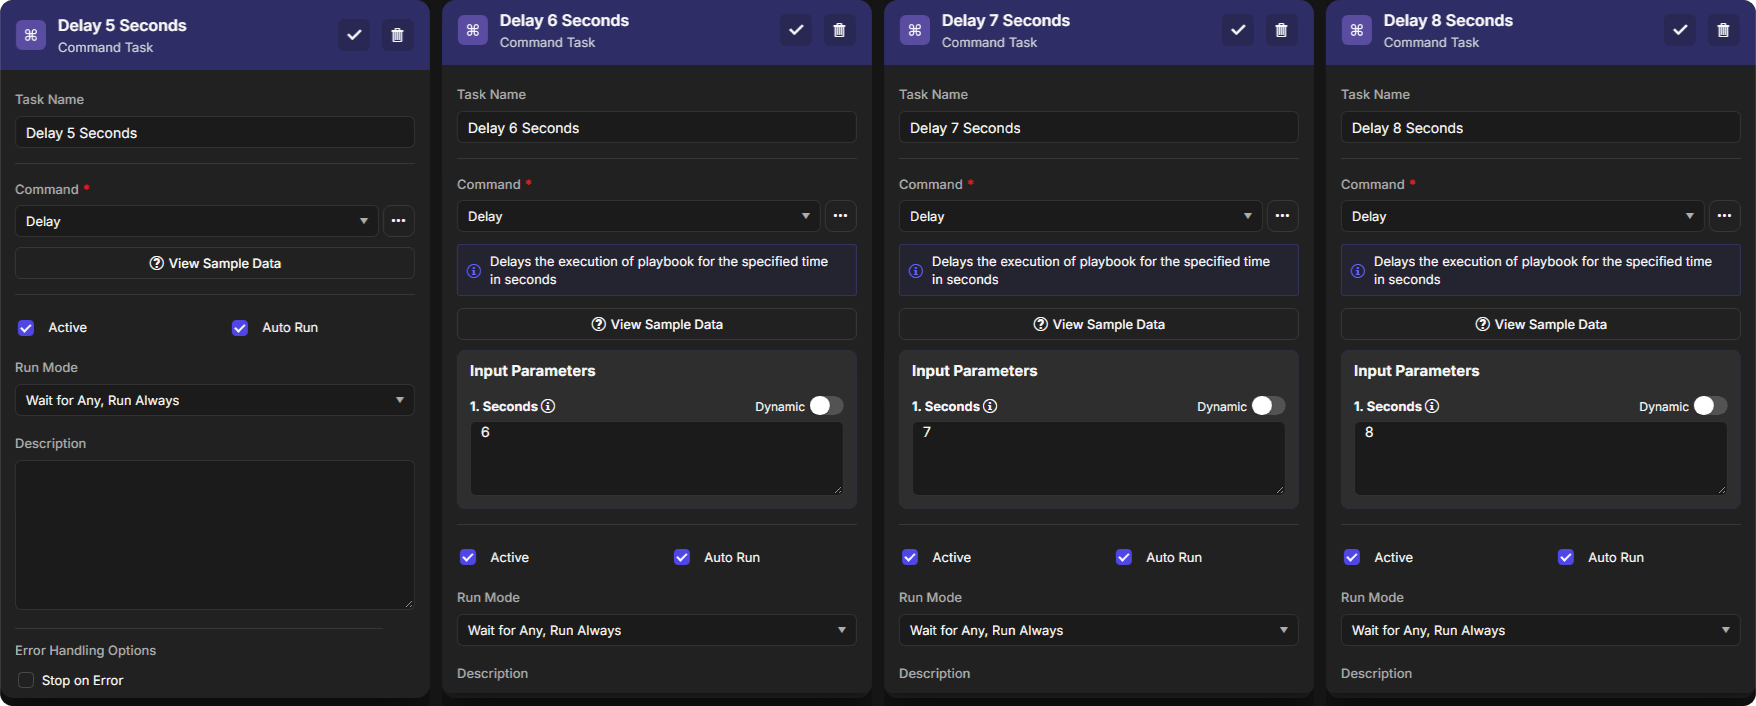Click the command icon in Delay 5 Seconds header
1756x706 pixels.
click(x=31, y=35)
